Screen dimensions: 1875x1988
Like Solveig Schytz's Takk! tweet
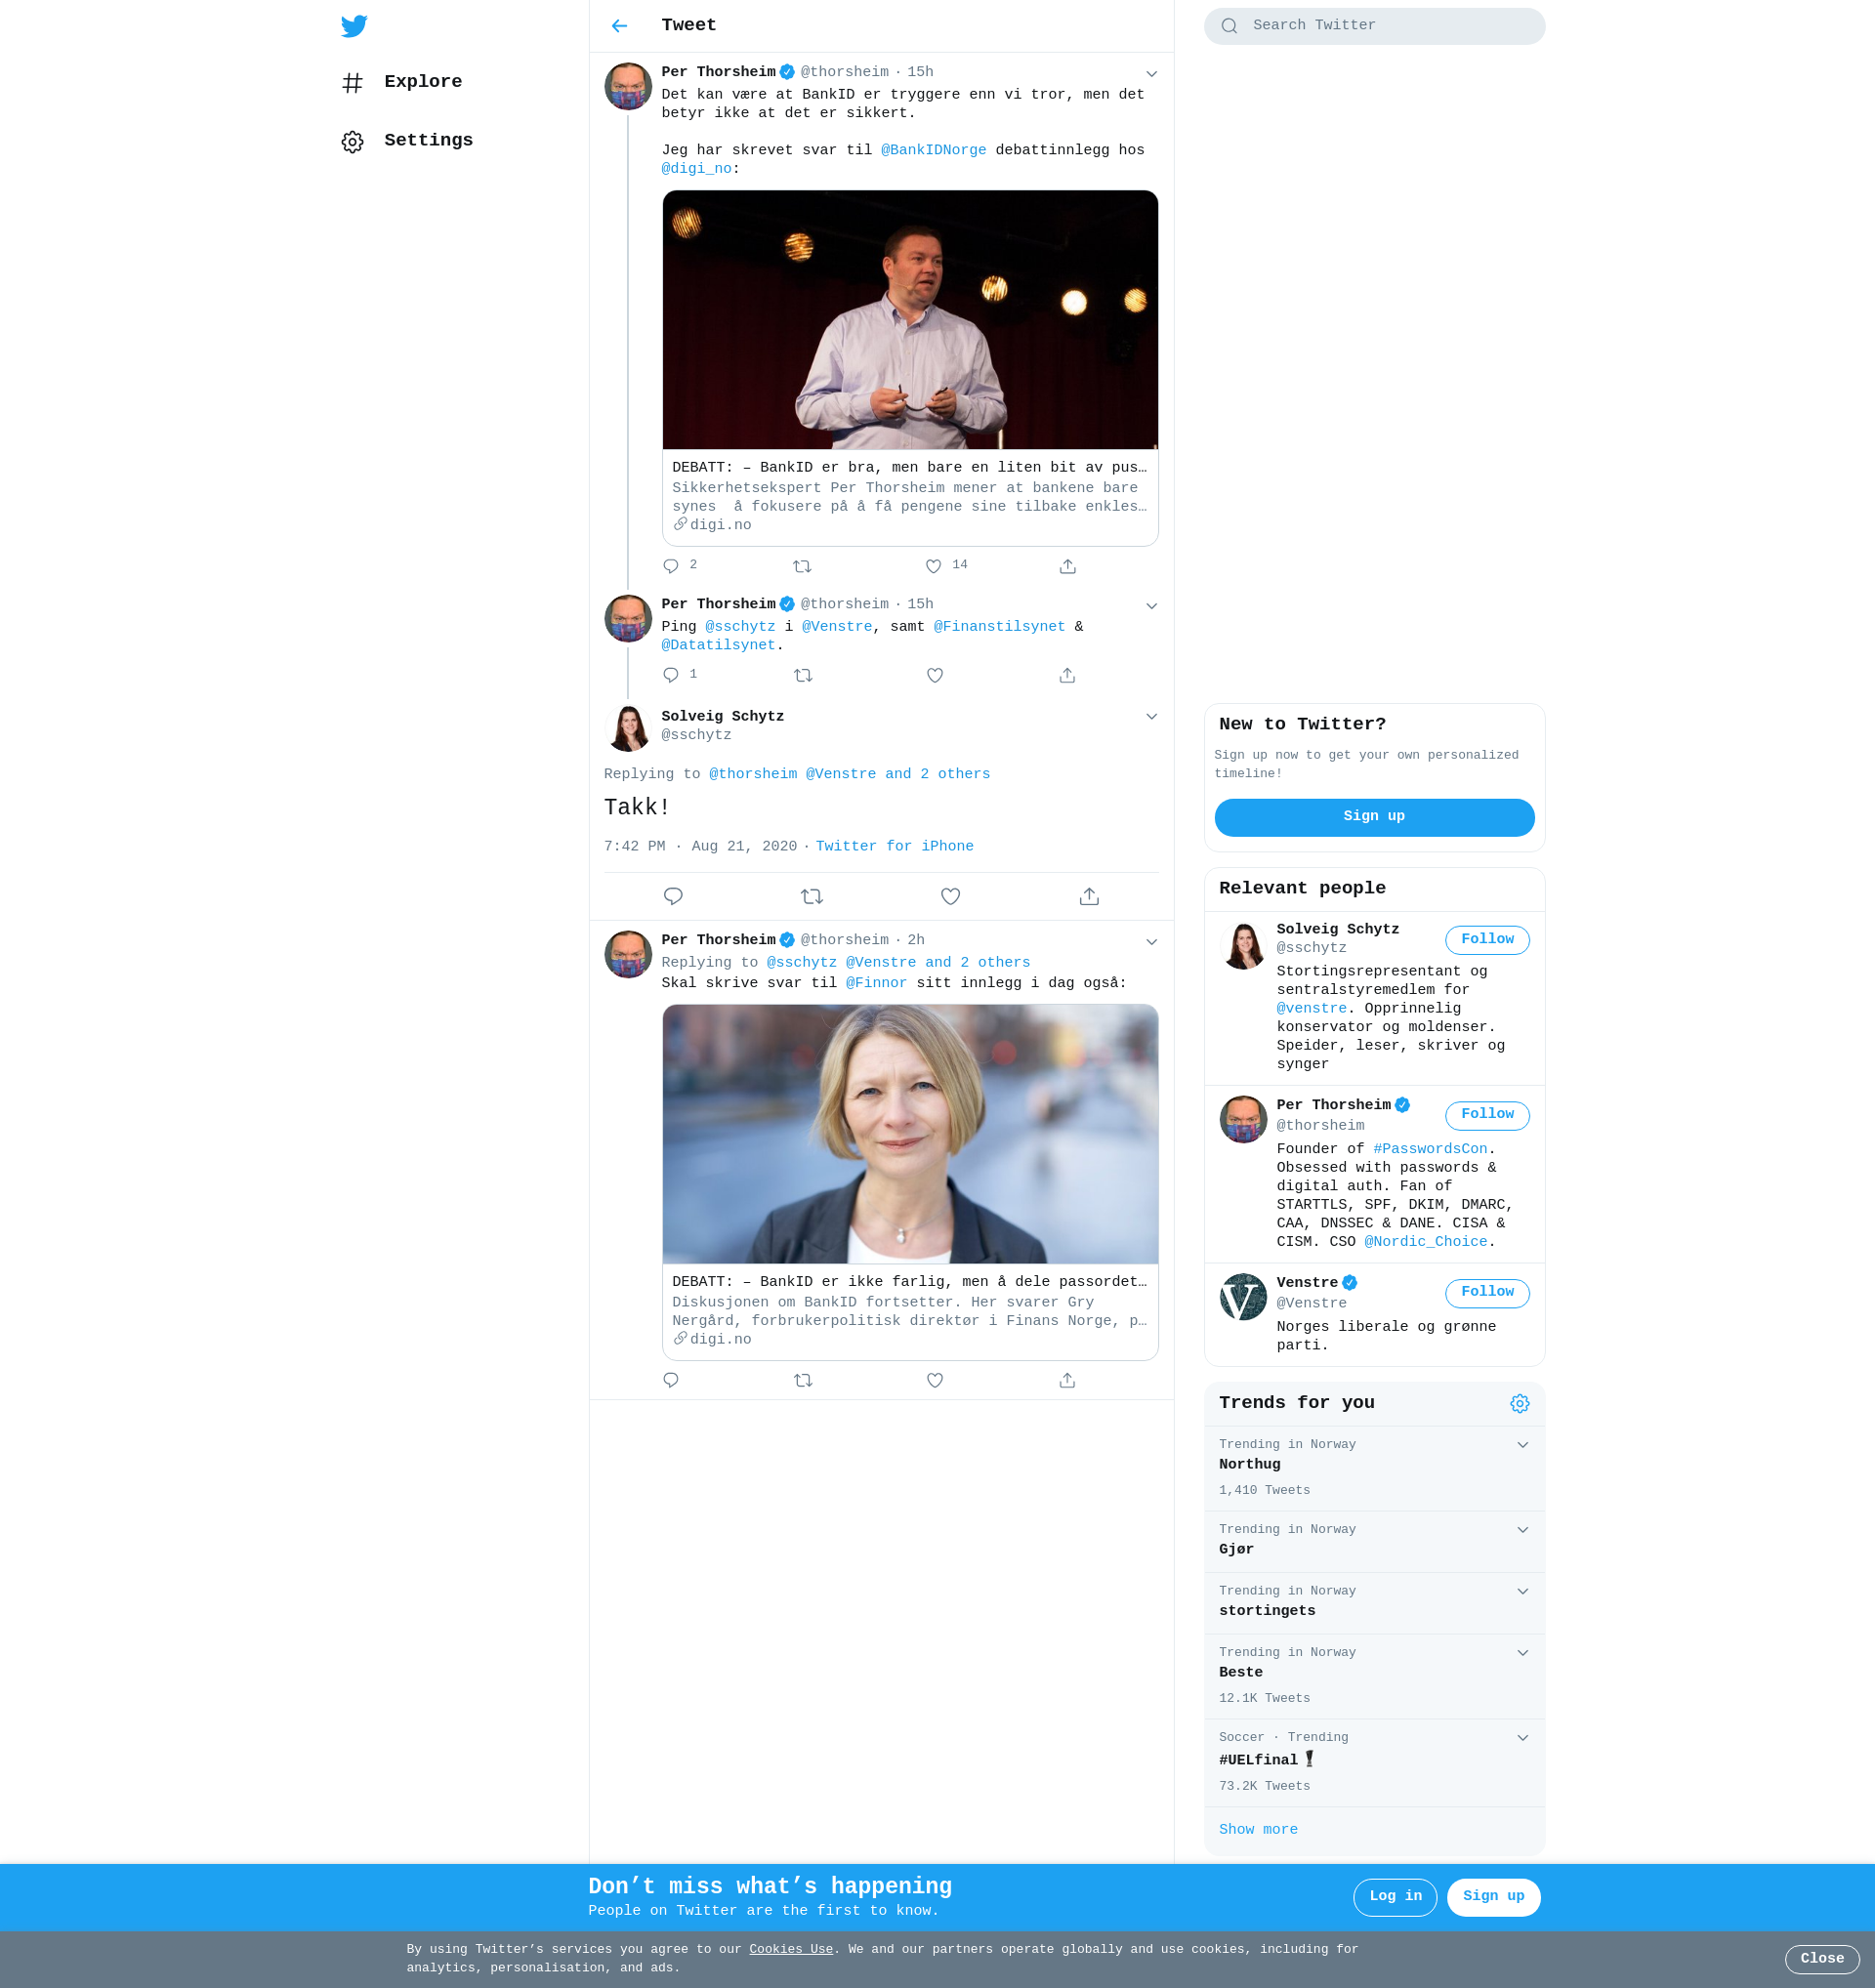click(950, 896)
